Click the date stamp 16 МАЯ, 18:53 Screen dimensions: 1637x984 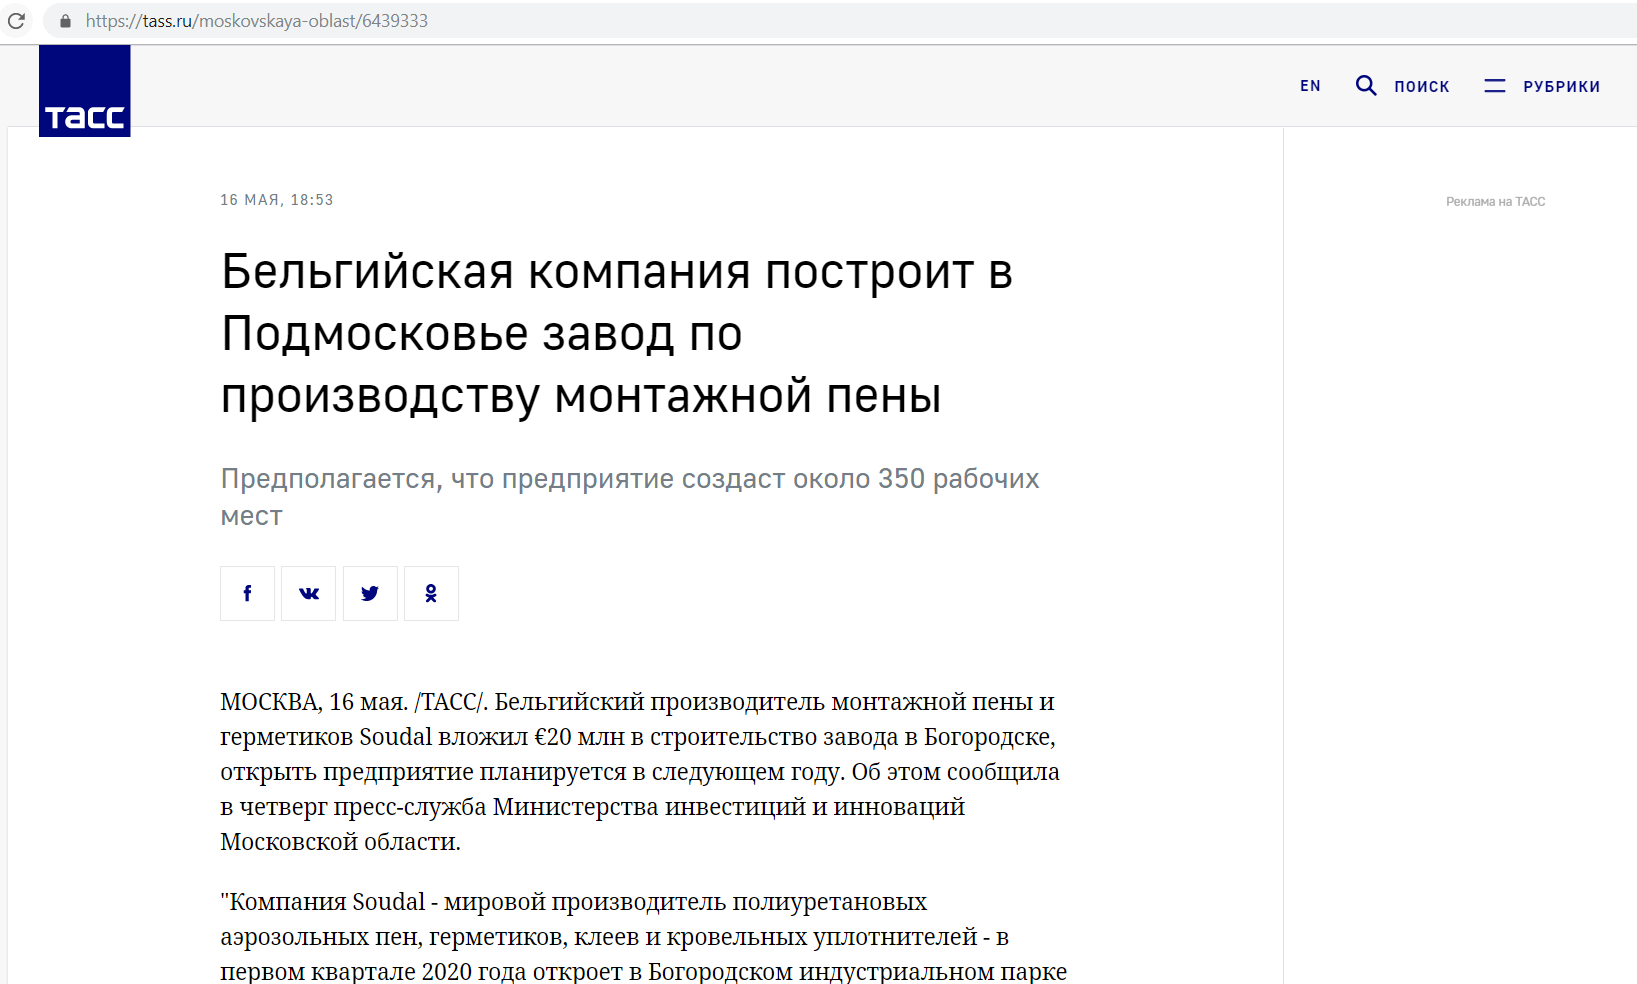coord(277,200)
